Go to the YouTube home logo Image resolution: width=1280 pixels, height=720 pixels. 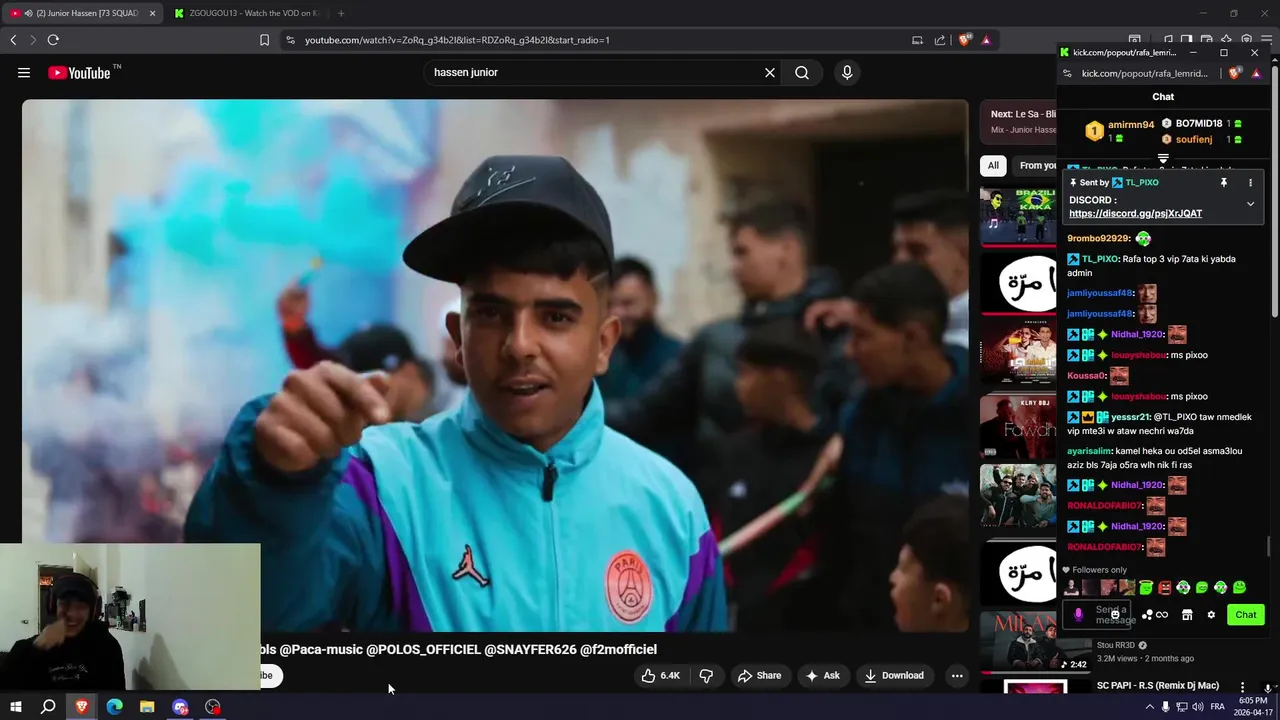(x=79, y=72)
